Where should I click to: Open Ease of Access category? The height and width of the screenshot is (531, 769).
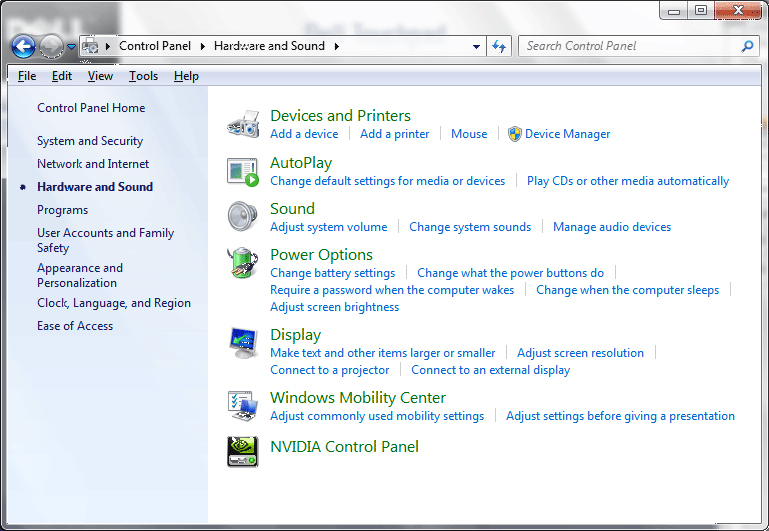(x=75, y=326)
